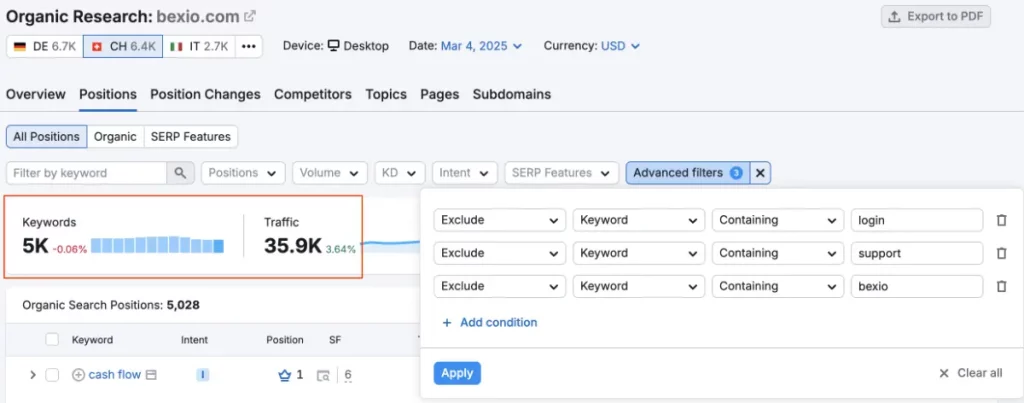Click the Position column header

coord(285,340)
